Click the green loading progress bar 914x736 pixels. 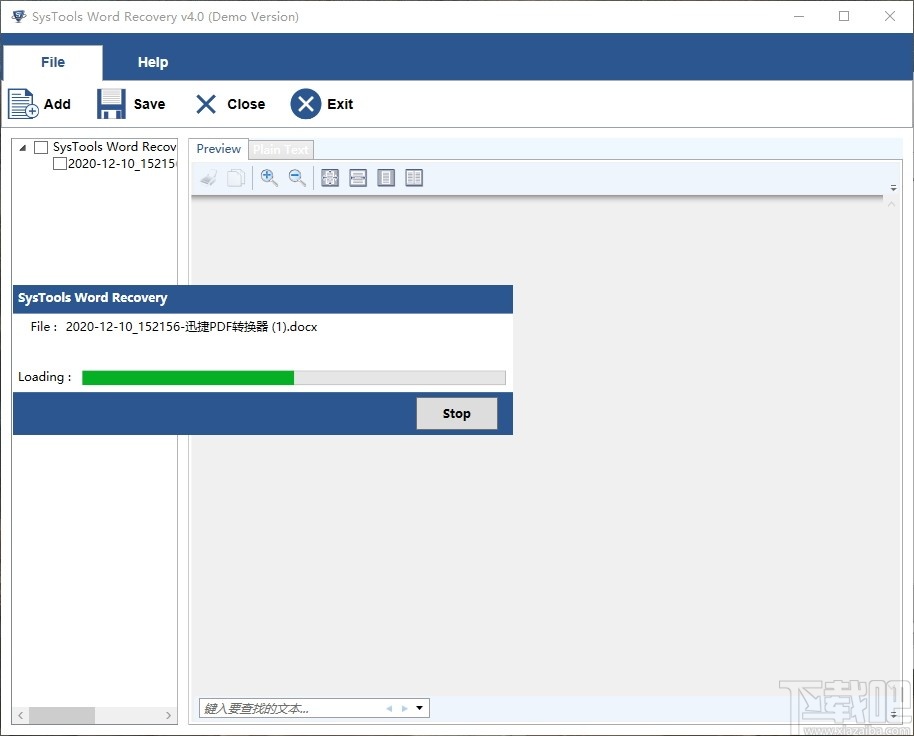point(188,377)
